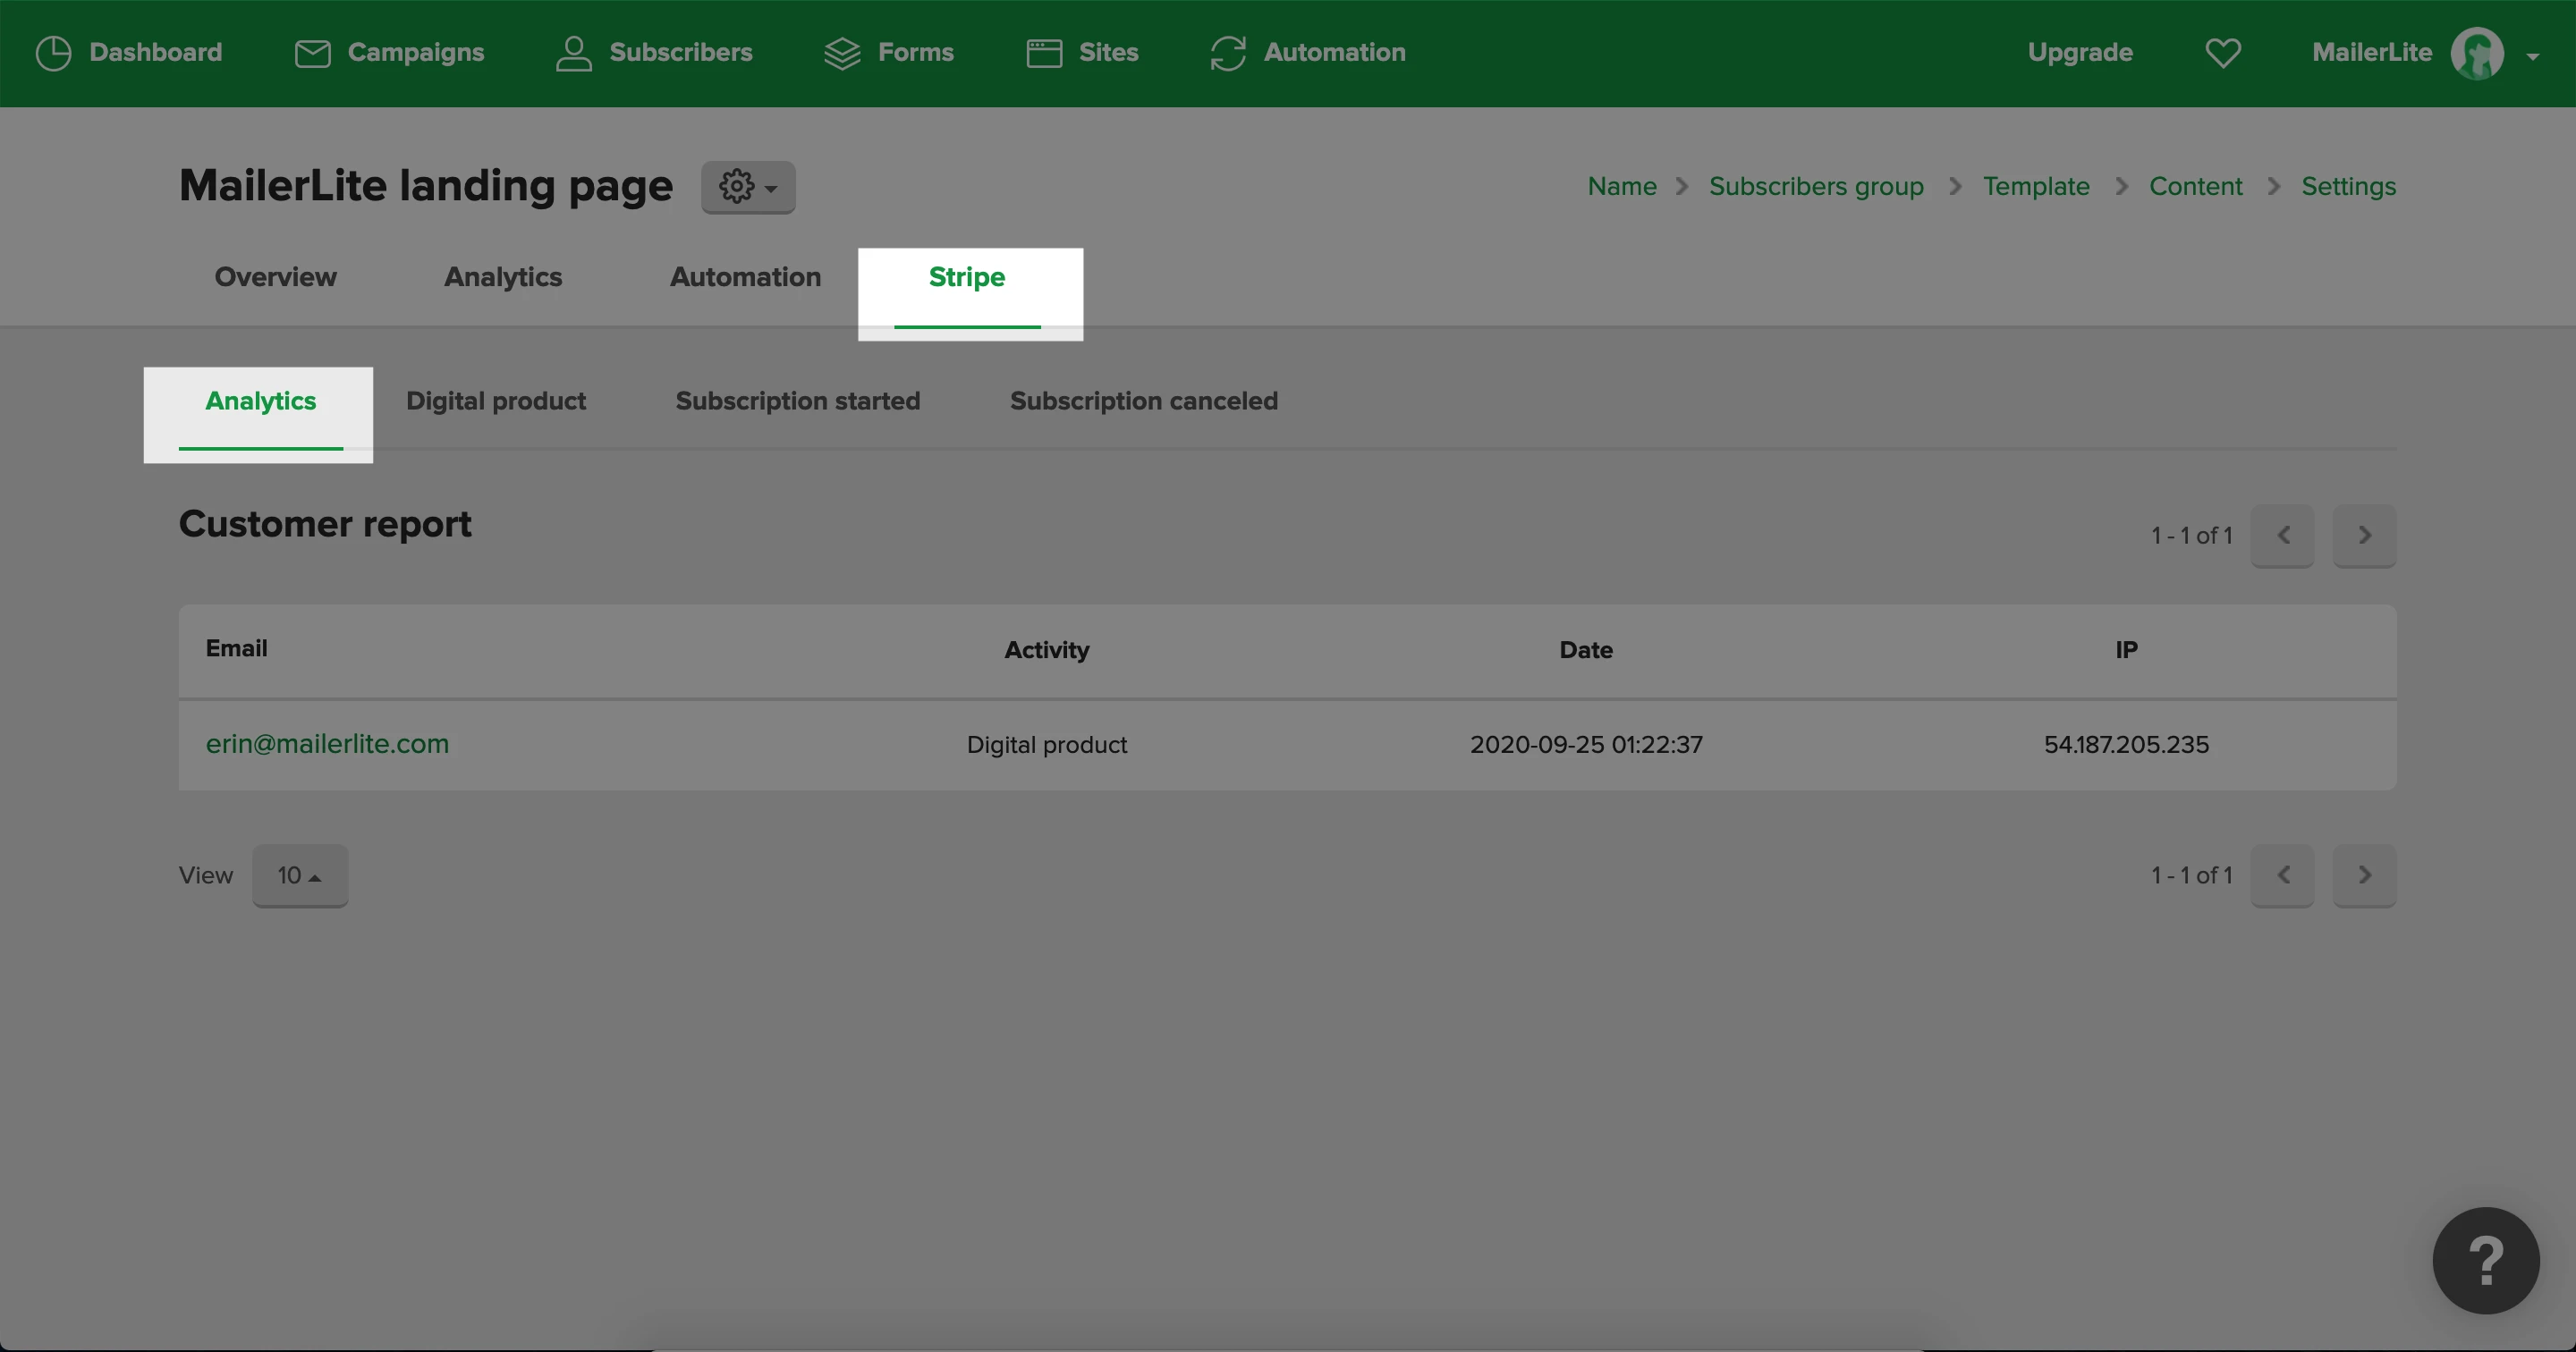Switch to the Overview tab
This screenshot has height=1352, width=2576.
click(275, 277)
